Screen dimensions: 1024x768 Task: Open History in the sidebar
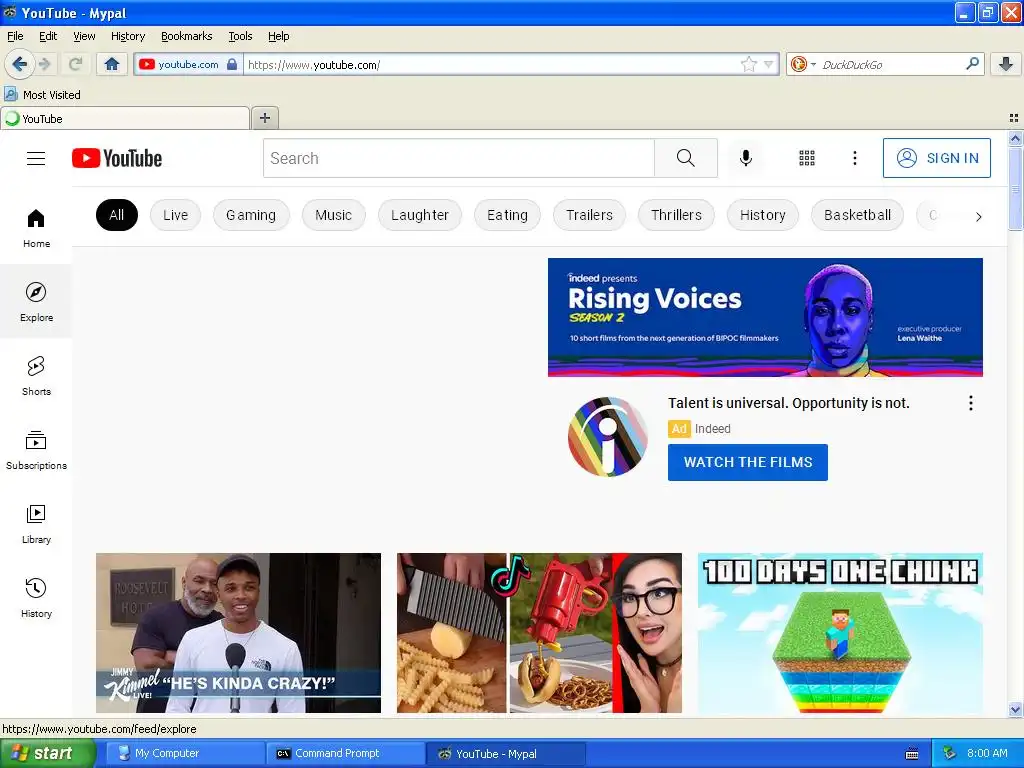coord(36,598)
